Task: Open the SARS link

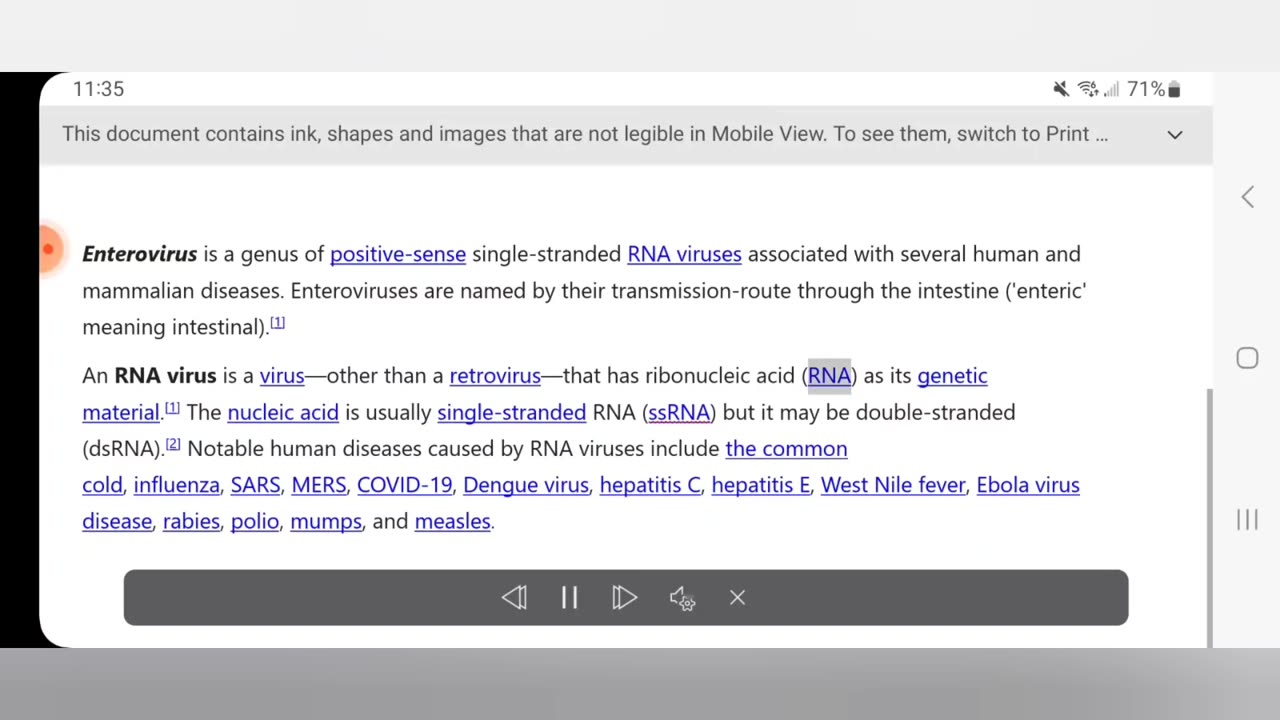Action: [x=255, y=485]
